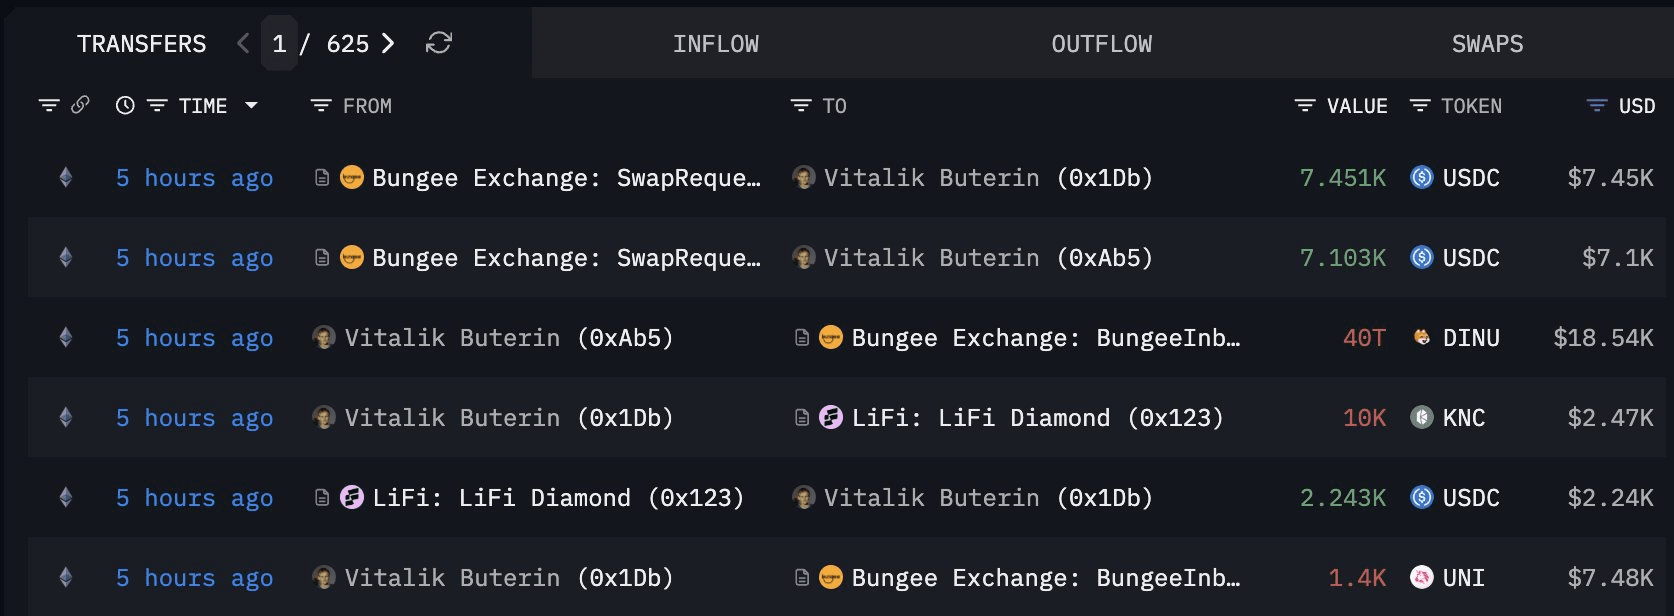
Task: Expand the TIME sort dropdown arrow
Action: click(x=251, y=105)
